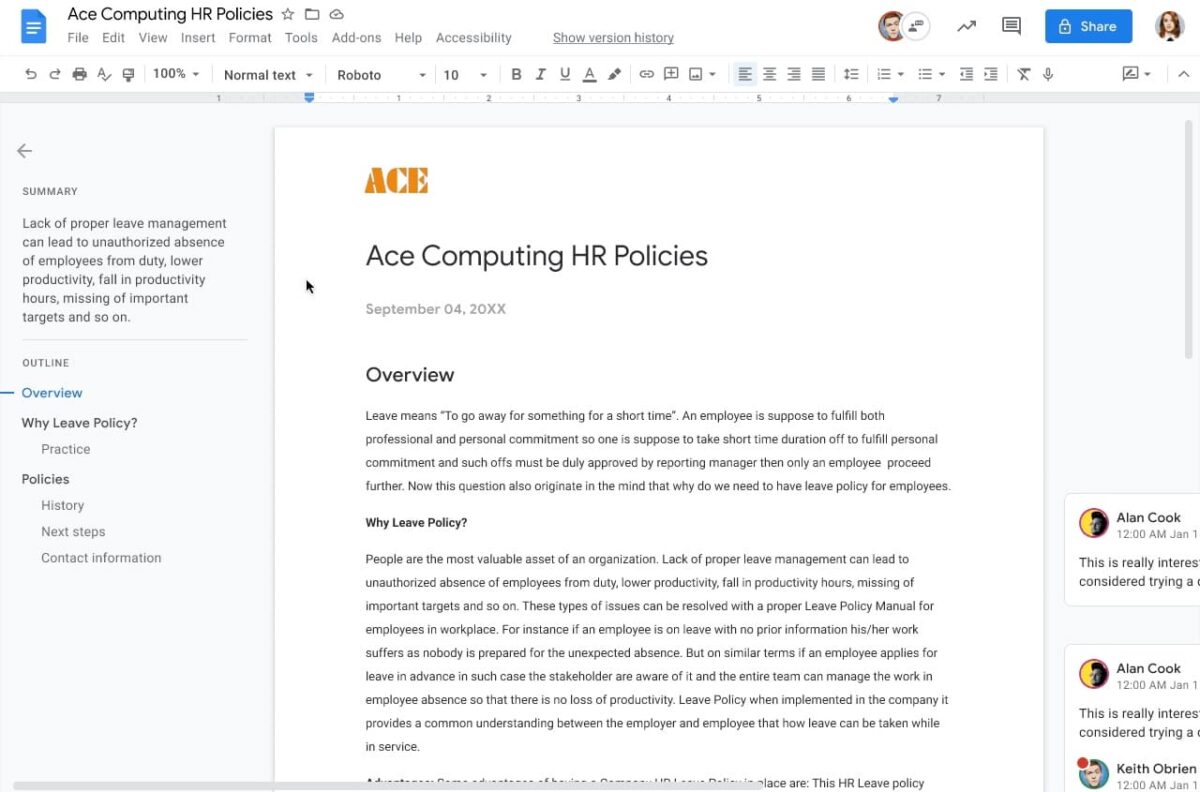This screenshot has height=792, width=1200.
Task: Open the Add-ons menu
Action: (x=356, y=37)
